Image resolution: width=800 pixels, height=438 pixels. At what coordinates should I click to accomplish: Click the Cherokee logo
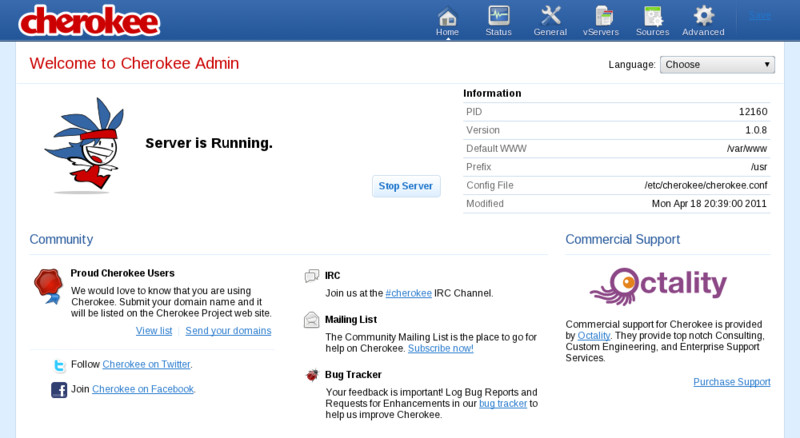89,21
